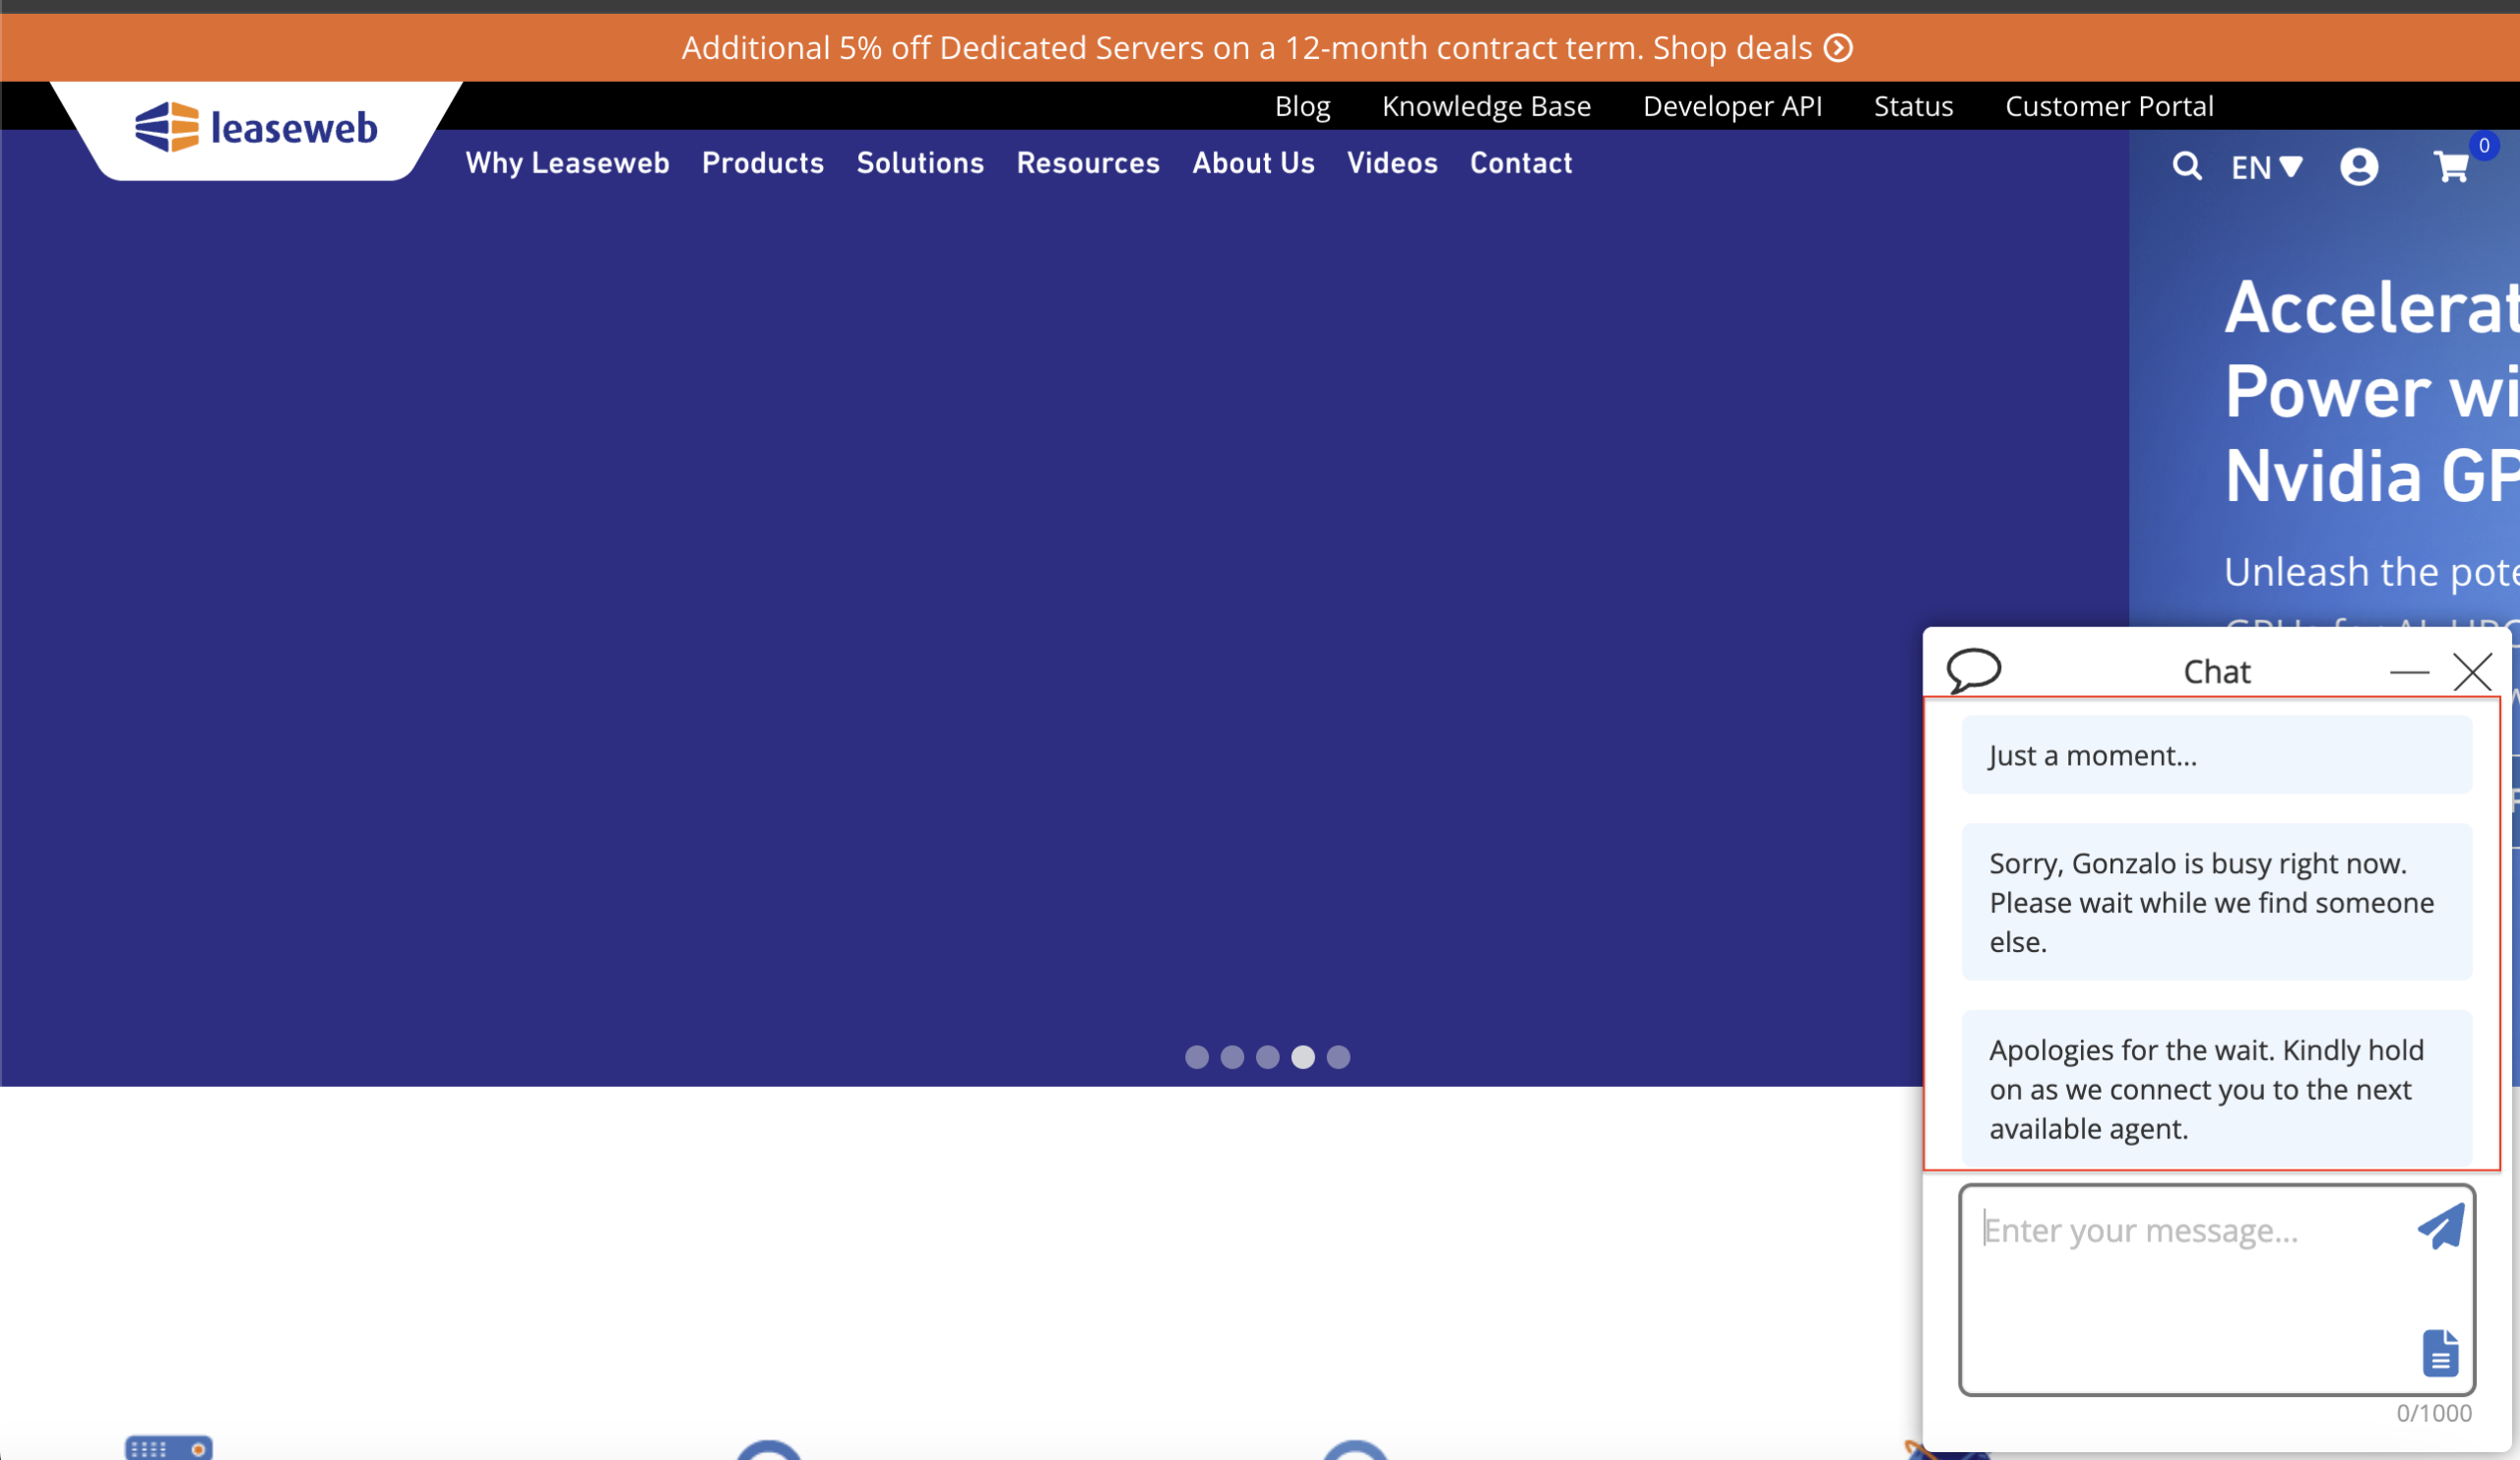
Task: Open the Solutions menu
Action: tap(920, 163)
